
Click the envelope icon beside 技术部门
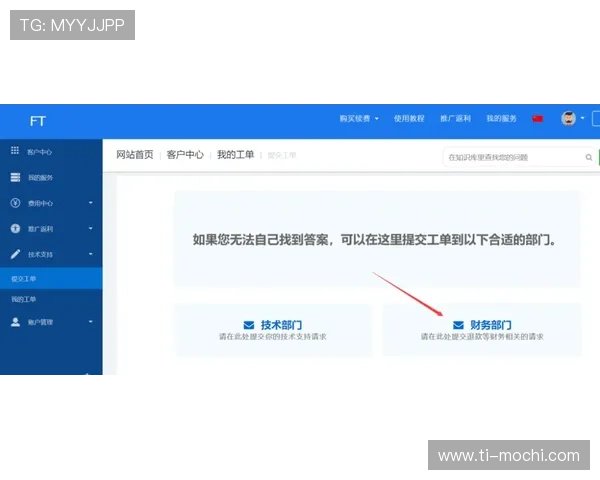click(249, 325)
